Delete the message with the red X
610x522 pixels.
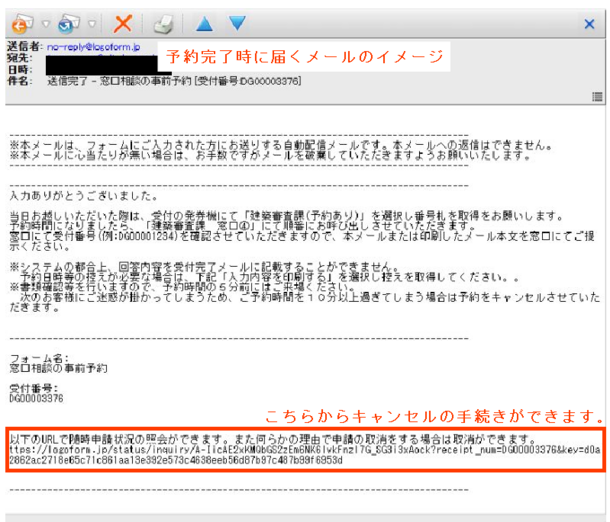pos(123,24)
